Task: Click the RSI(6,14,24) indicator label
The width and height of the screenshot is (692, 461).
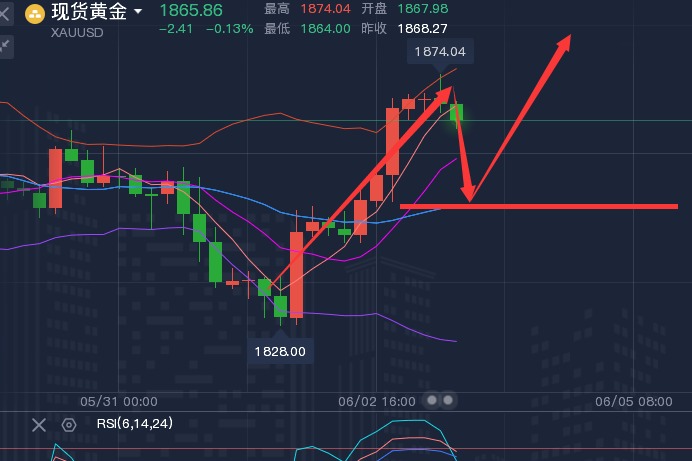Action: (x=134, y=424)
